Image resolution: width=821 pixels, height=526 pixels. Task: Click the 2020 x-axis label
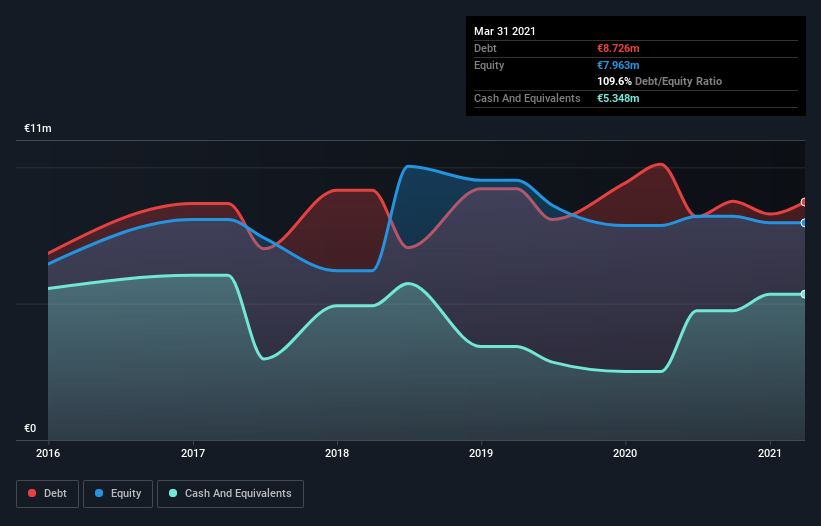pyautogui.click(x=625, y=453)
